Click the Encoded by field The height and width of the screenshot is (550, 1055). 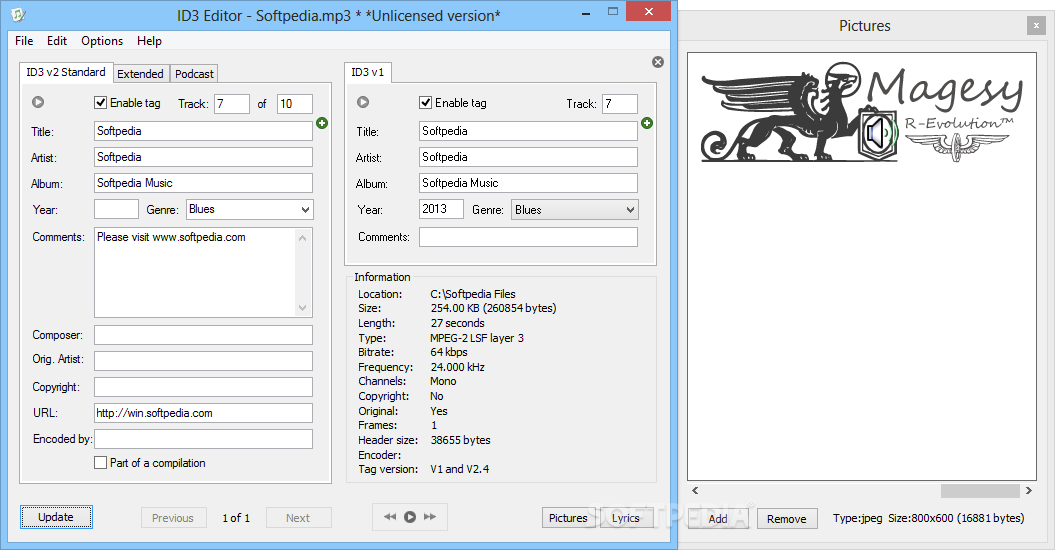pos(203,439)
